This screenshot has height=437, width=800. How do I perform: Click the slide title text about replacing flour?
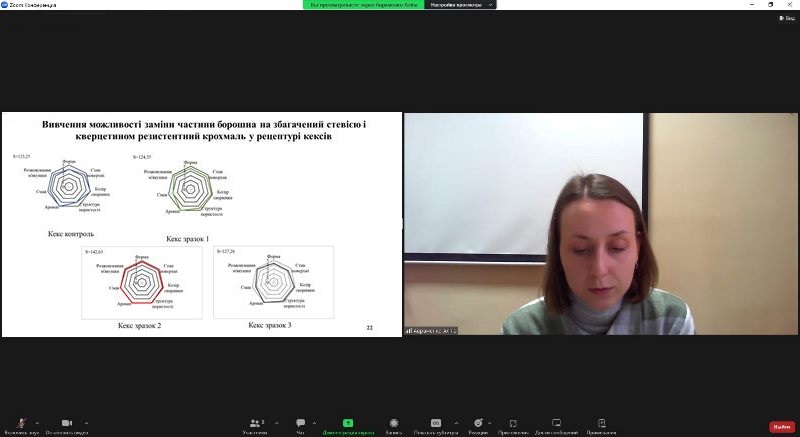click(x=204, y=130)
